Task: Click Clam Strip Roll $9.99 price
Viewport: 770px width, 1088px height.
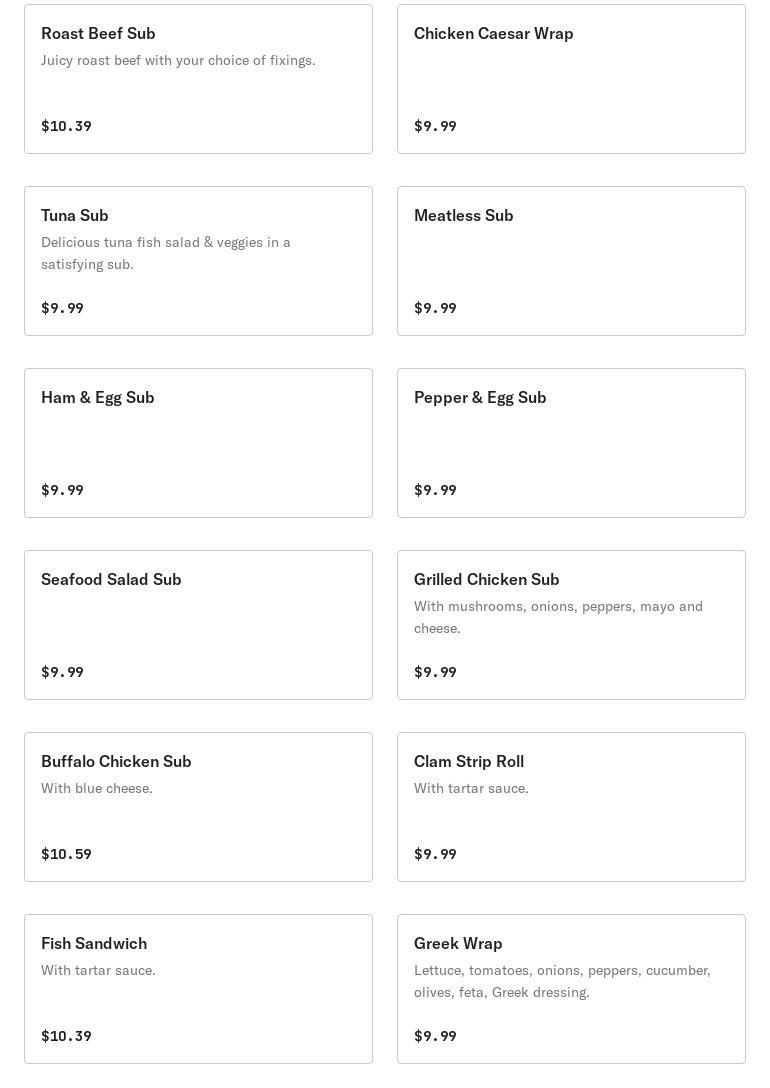Action: (x=435, y=854)
